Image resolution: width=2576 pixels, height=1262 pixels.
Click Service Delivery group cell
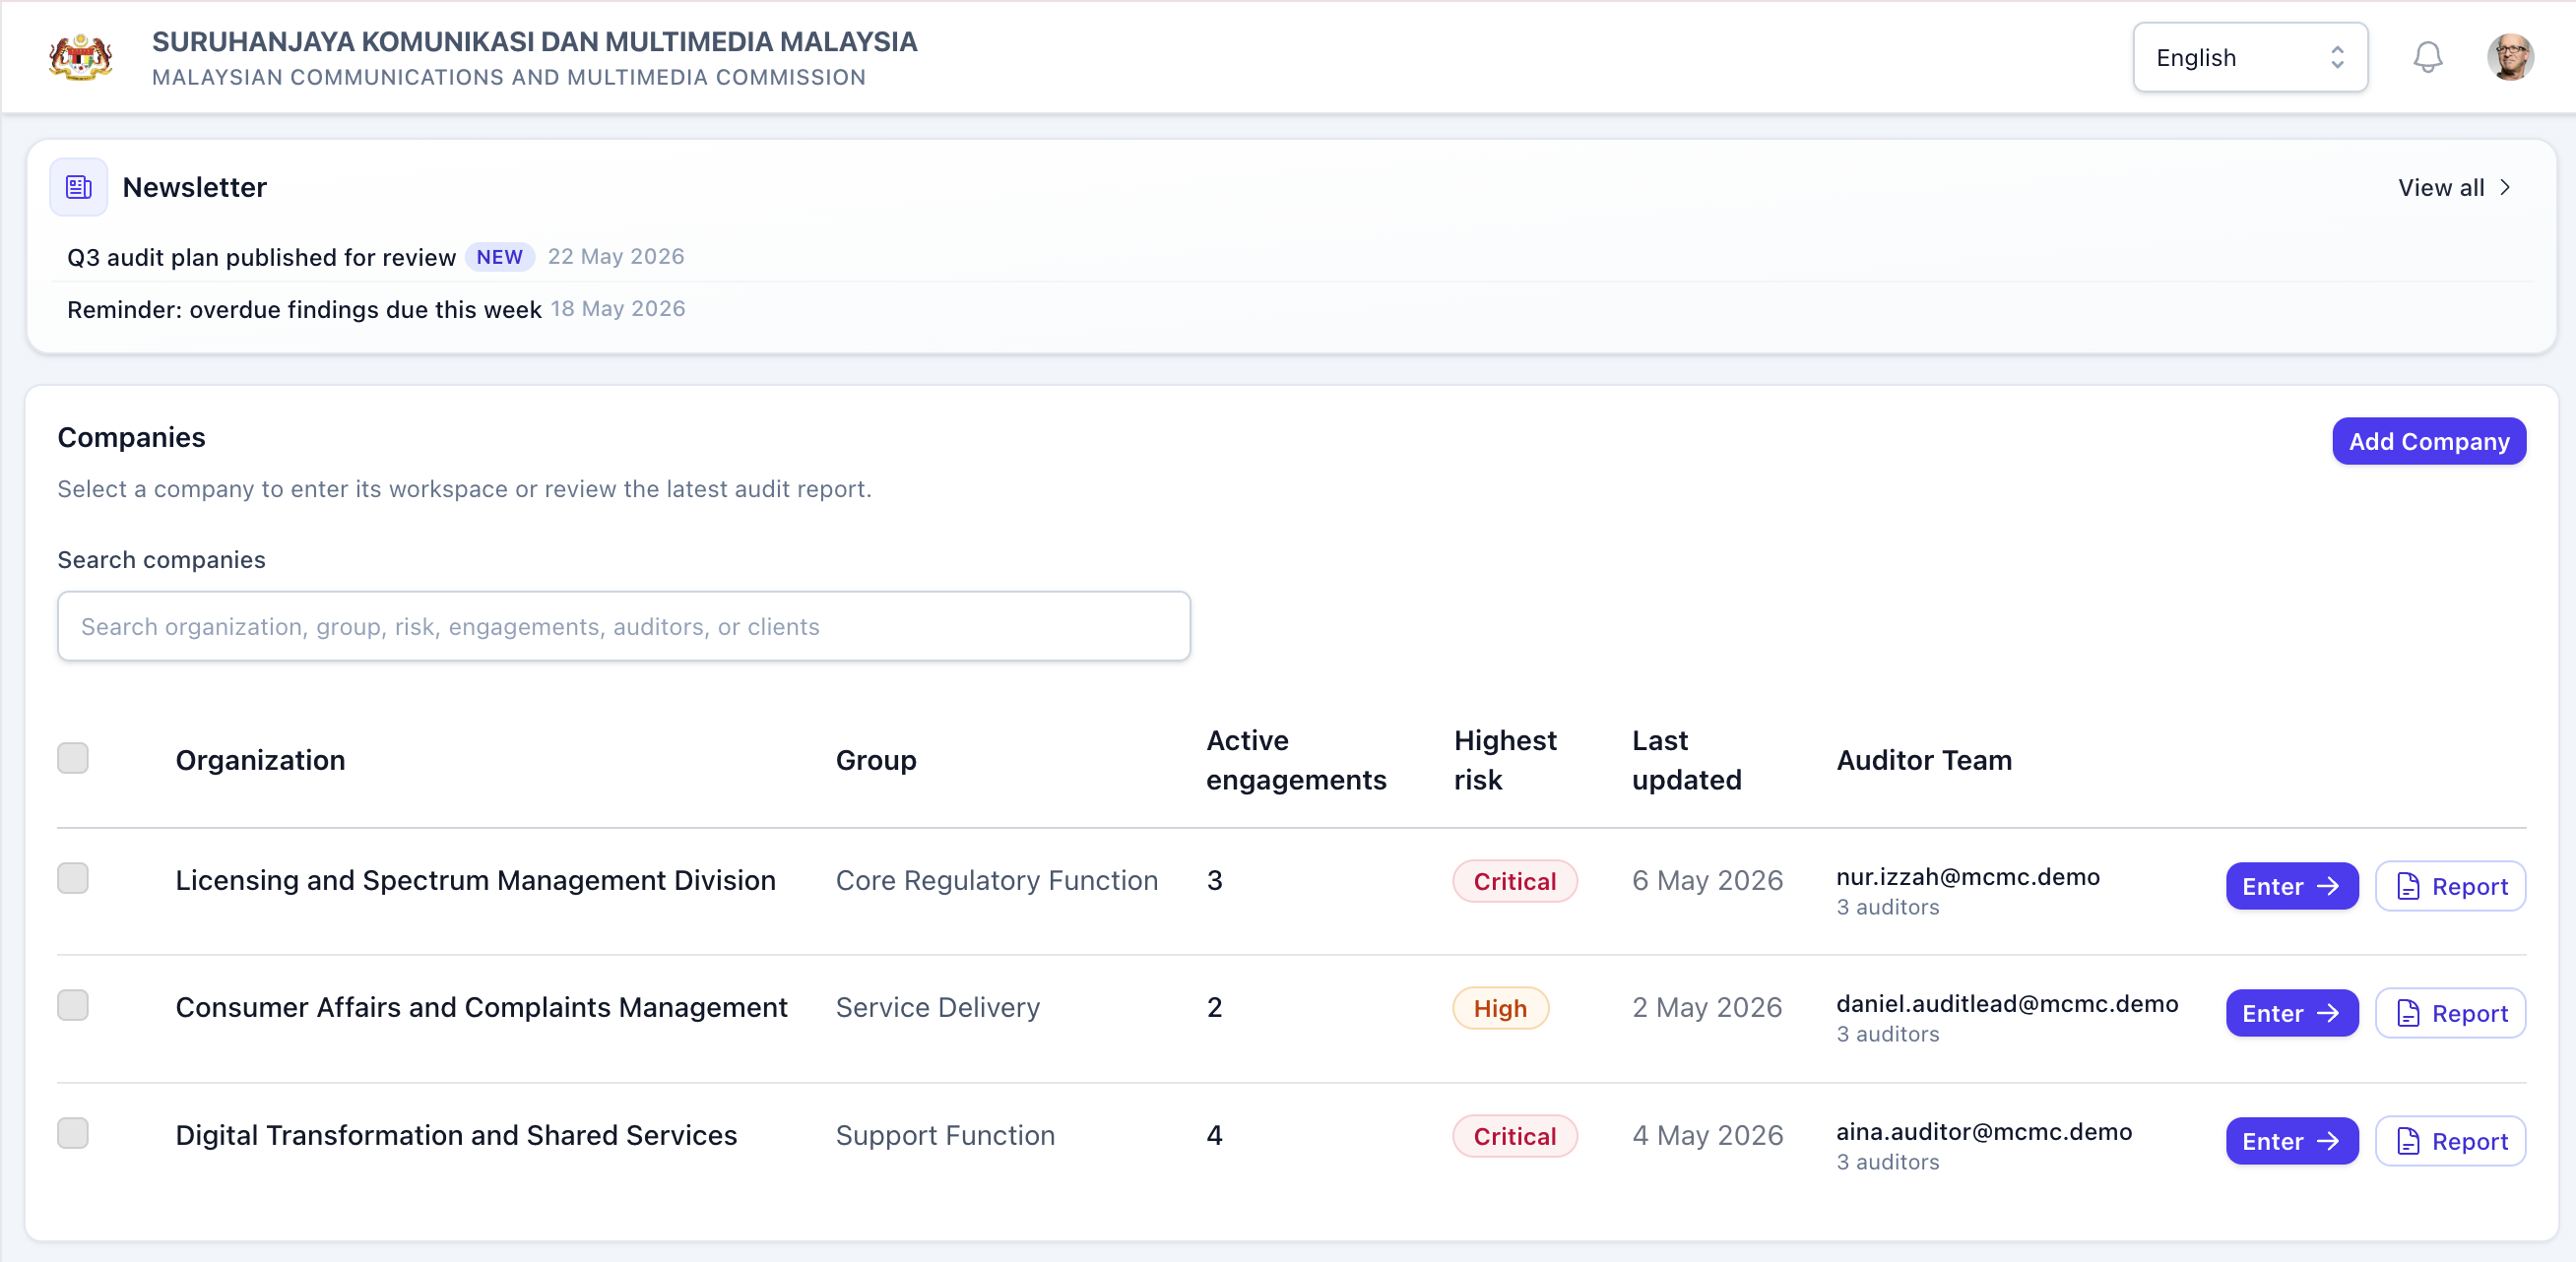point(937,1007)
